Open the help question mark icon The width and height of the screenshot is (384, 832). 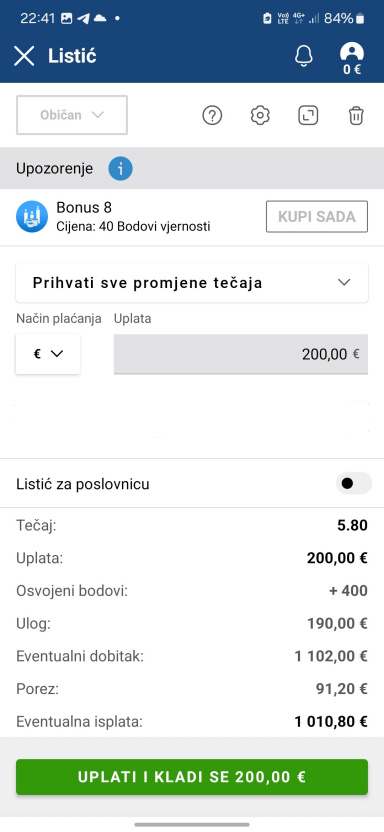[212, 115]
